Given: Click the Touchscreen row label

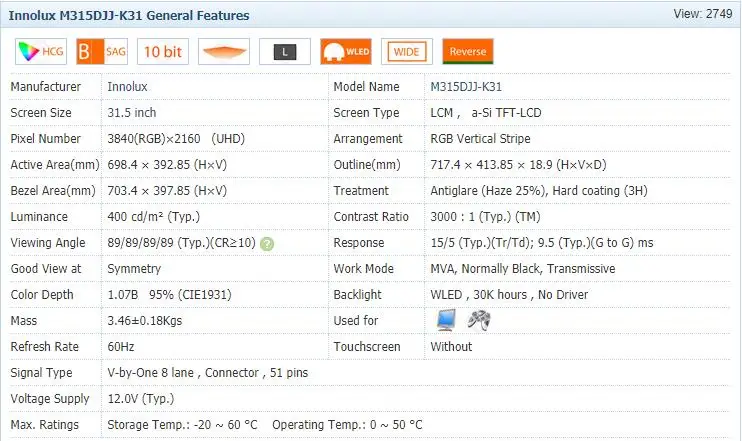Looking at the screenshot, I should [367, 347].
